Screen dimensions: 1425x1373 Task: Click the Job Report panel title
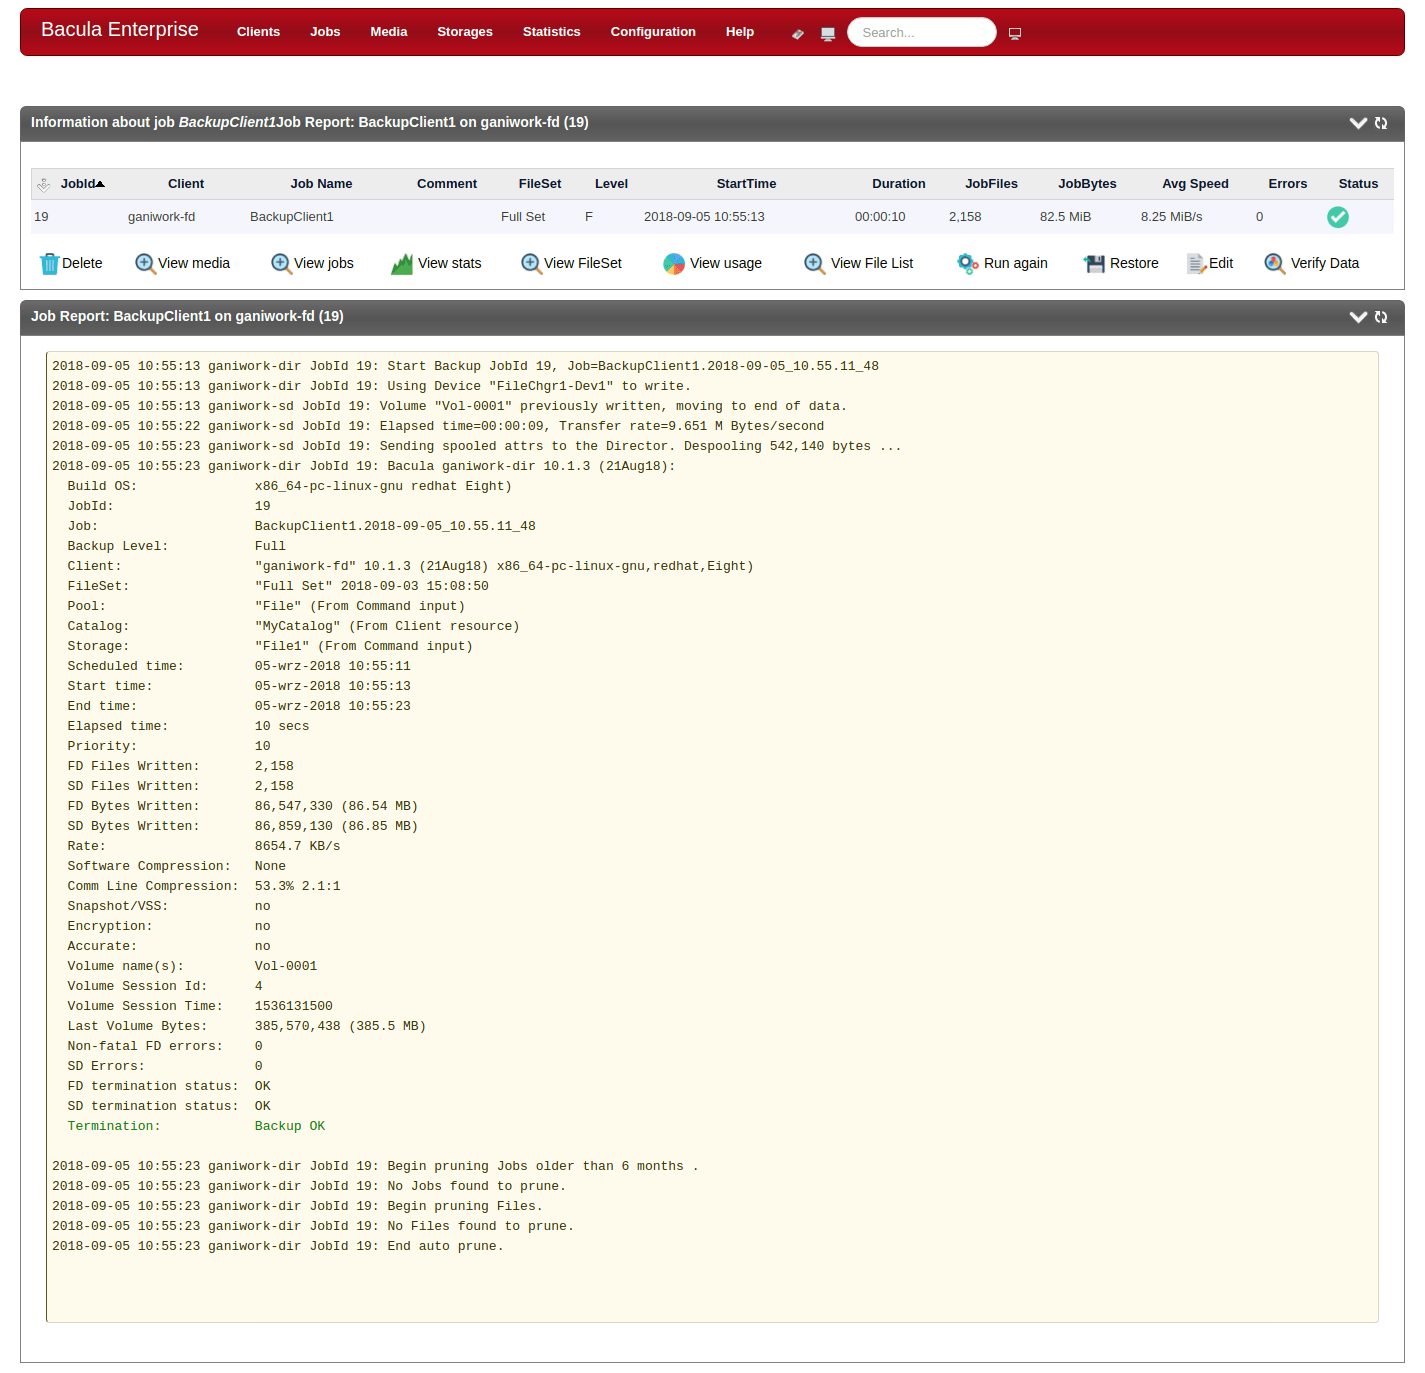pos(187,316)
